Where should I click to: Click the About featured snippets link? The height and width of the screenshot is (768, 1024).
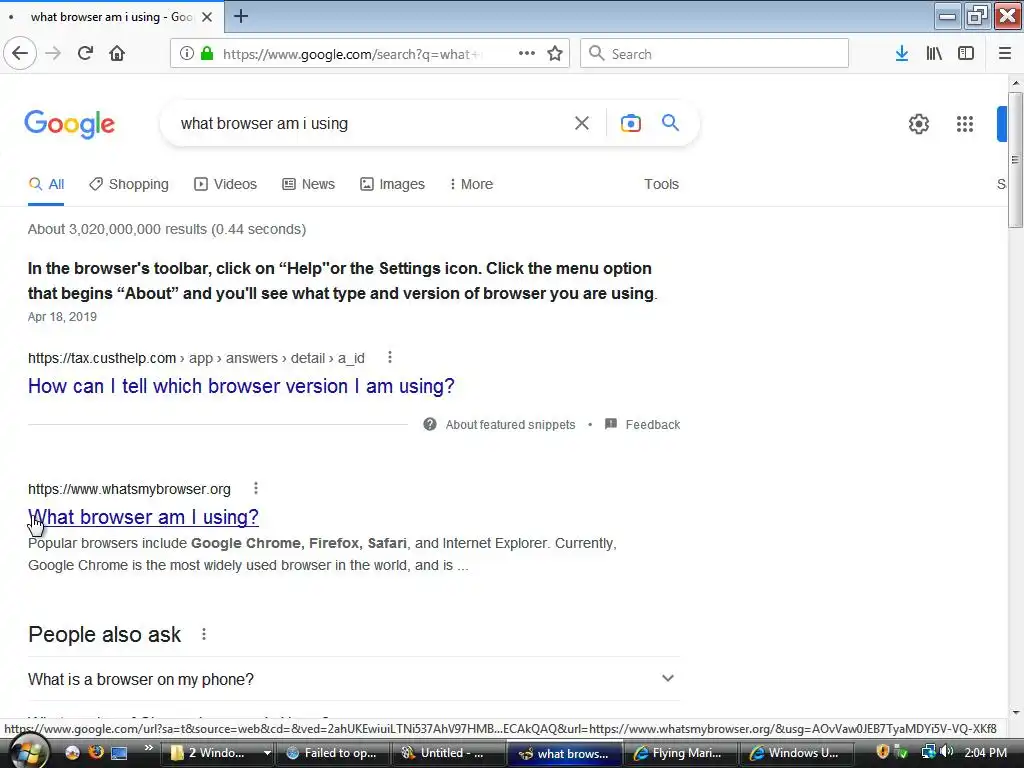511,424
